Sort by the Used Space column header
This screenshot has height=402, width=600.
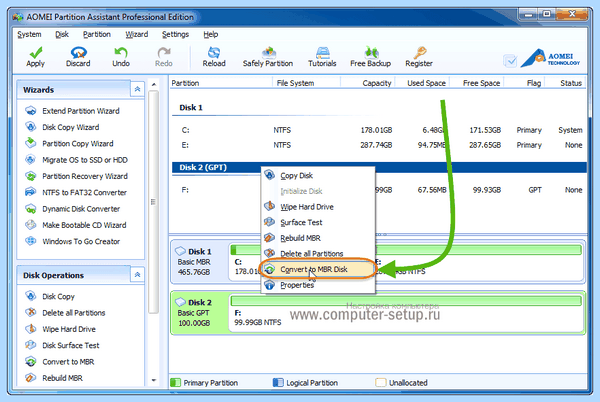click(422, 83)
